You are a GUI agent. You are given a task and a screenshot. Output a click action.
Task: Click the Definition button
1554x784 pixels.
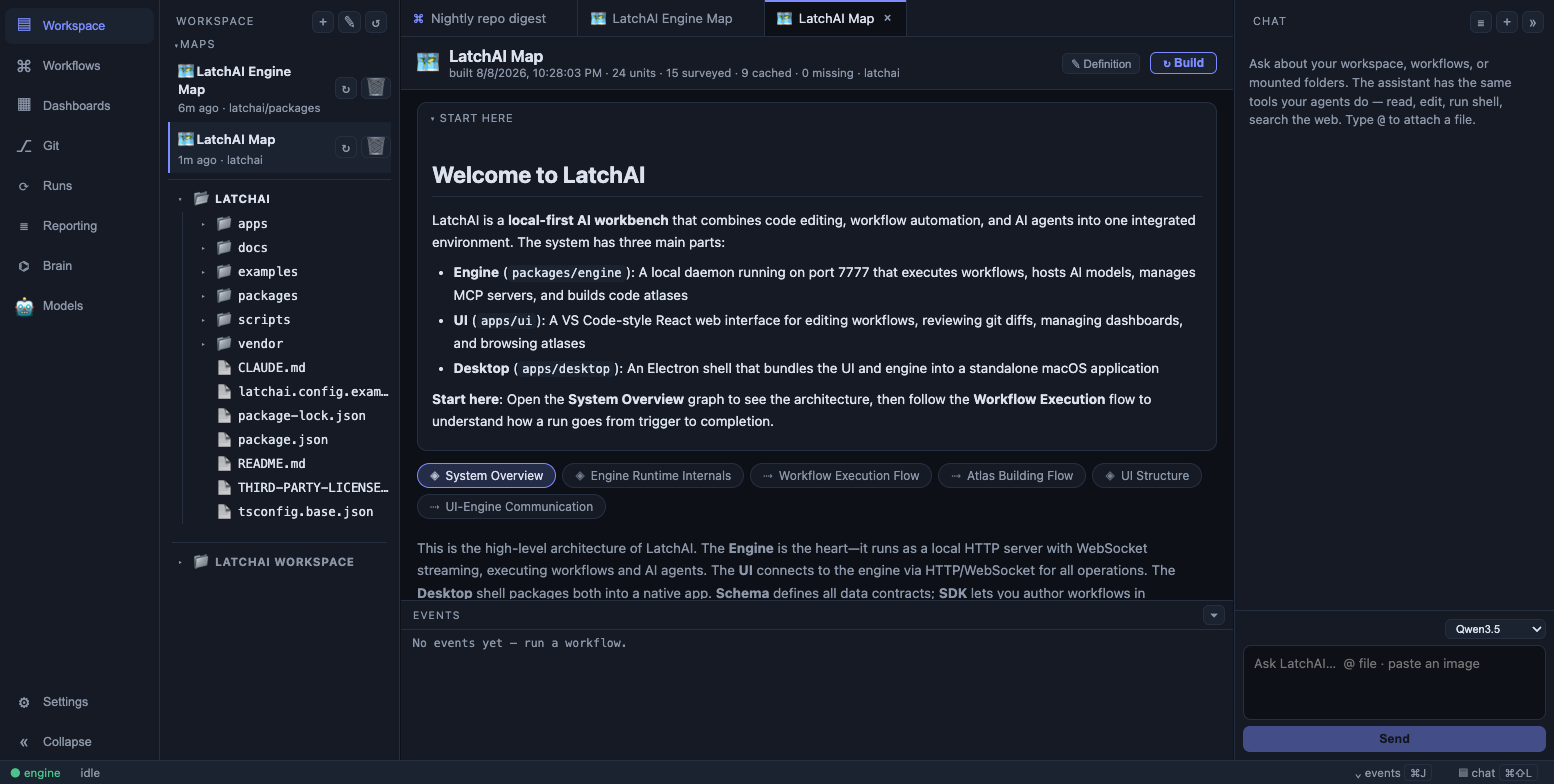[x=1101, y=63]
